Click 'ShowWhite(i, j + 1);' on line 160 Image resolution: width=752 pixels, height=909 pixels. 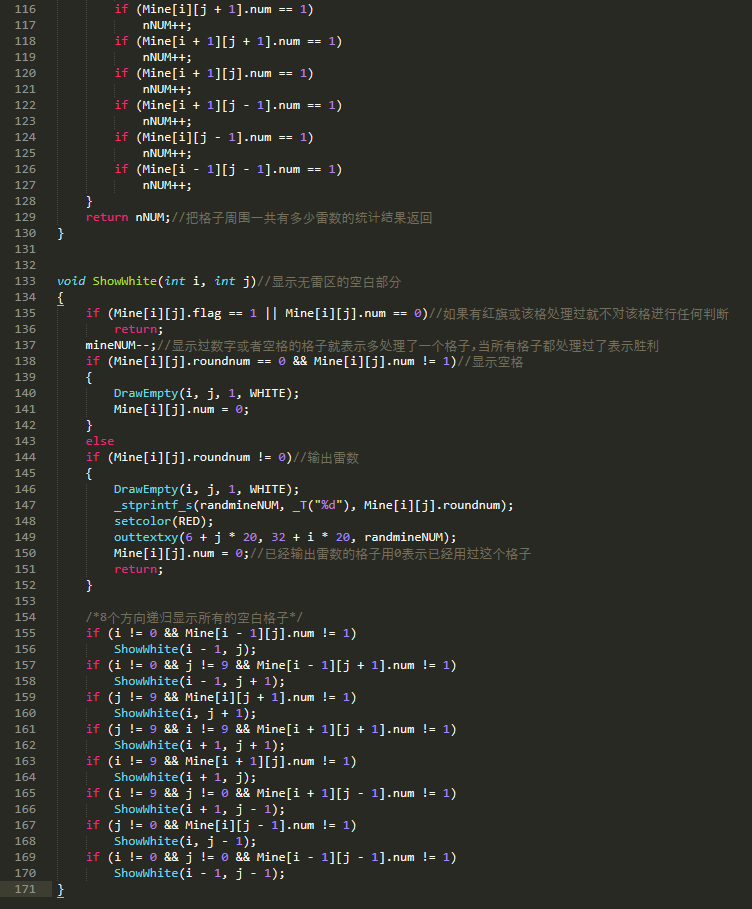coord(186,713)
